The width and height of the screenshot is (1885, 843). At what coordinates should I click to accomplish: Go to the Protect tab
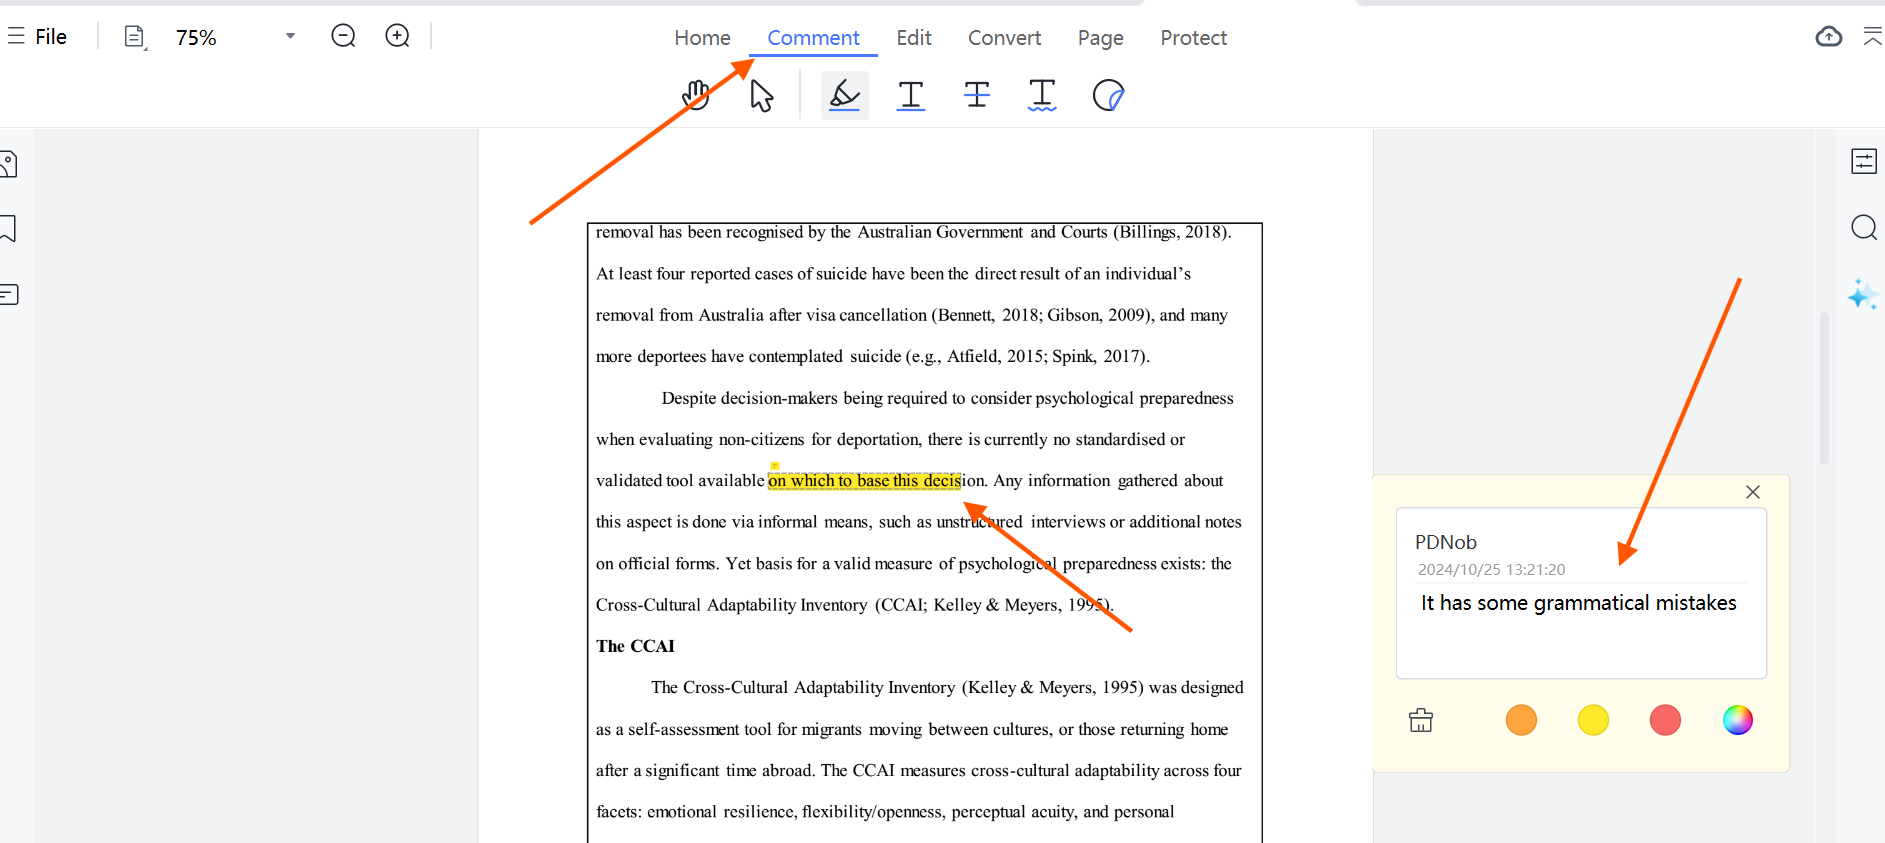point(1193,38)
